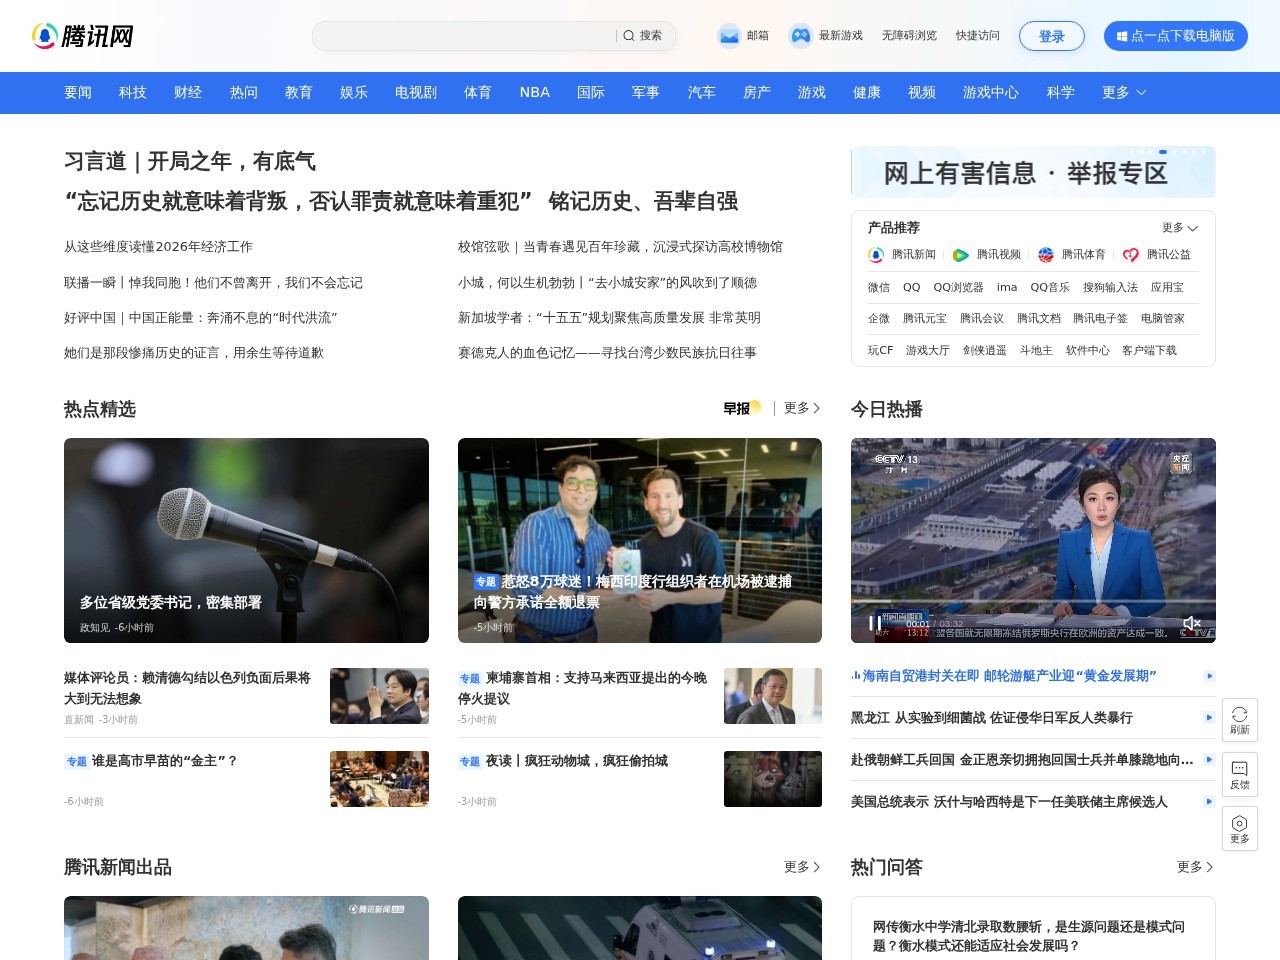
Task: Open the QQ音乐 link
Action: (x=1049, y=287)
